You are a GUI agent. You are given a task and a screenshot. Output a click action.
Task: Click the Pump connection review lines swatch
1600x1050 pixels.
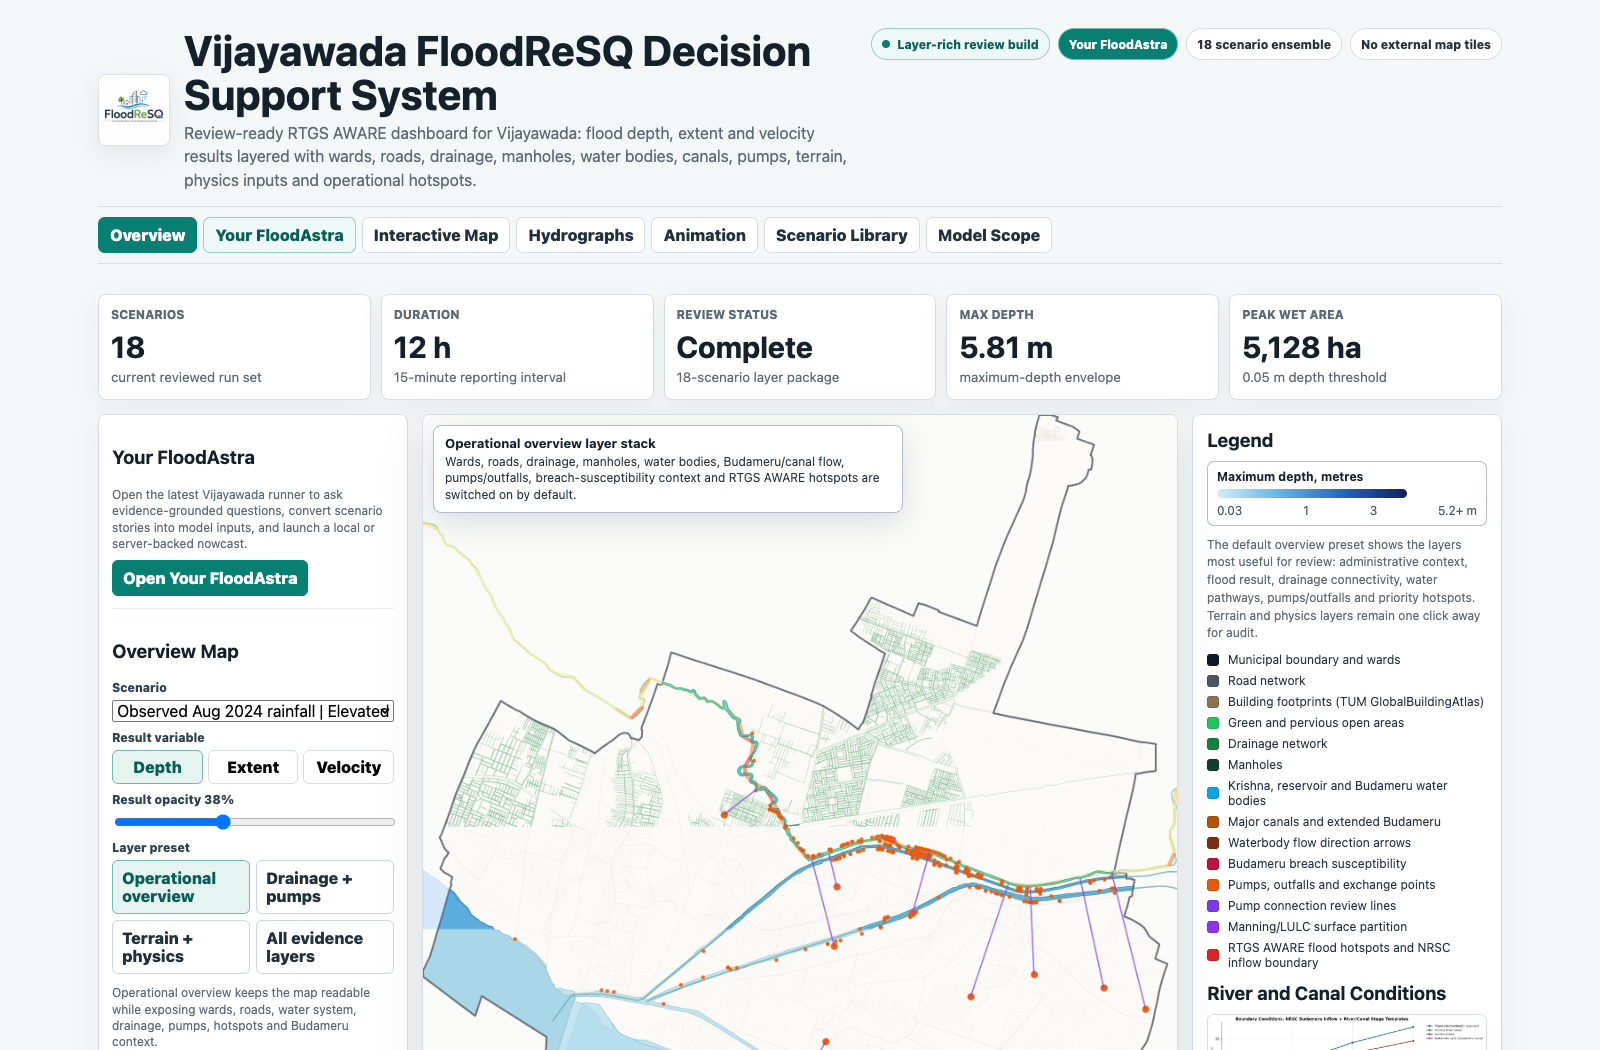point(1213,906)
